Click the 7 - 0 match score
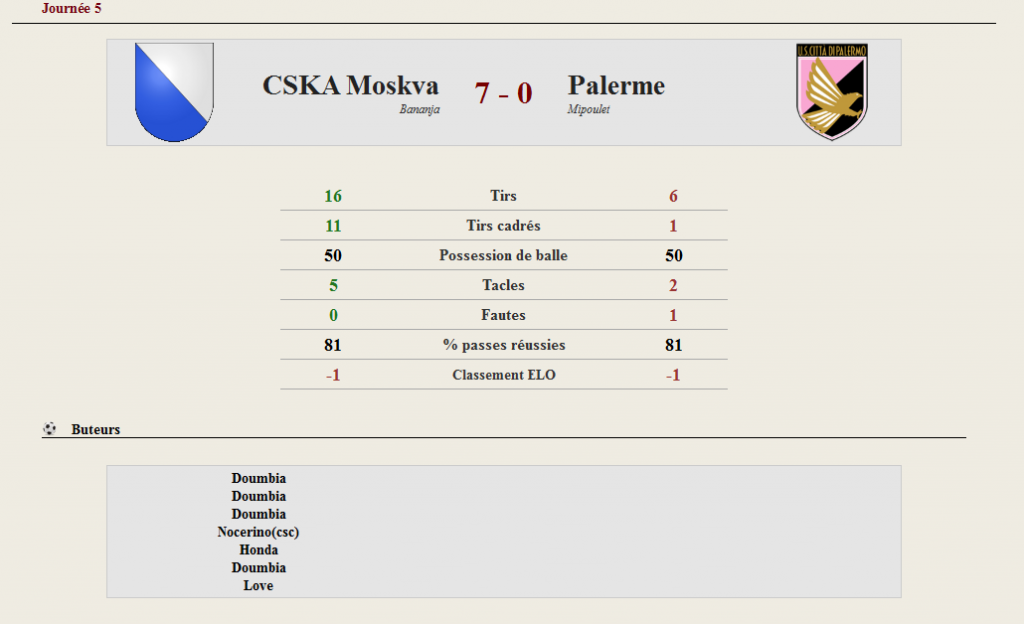 (504, 93)
